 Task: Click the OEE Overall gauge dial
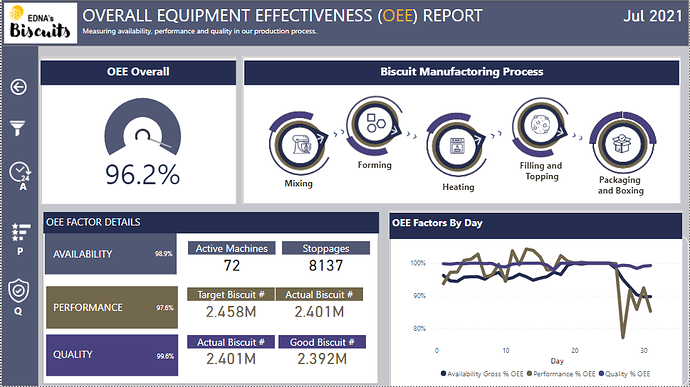tap(143, 127)
